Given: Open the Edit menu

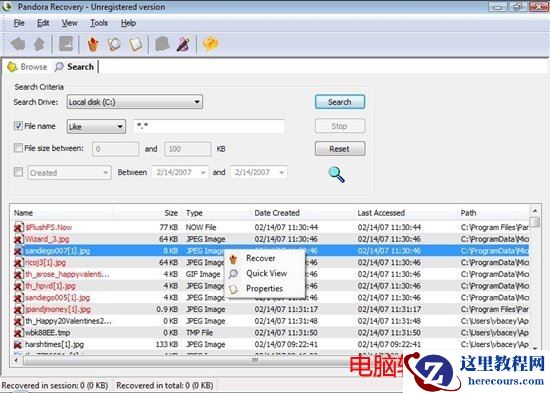Looking at the screenshot, I should click(43, 23).
